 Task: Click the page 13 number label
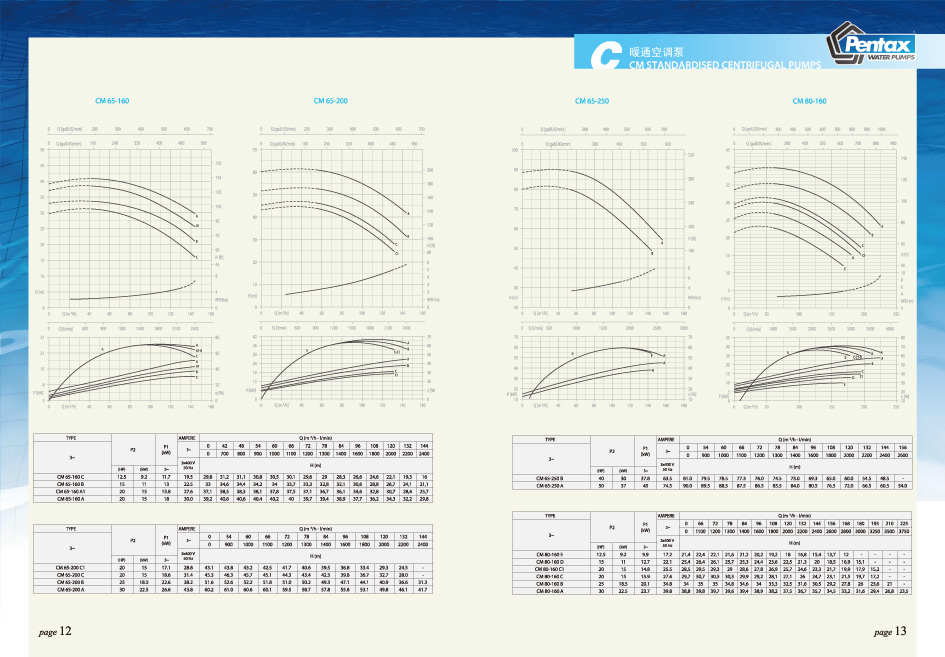coord(888,631)
